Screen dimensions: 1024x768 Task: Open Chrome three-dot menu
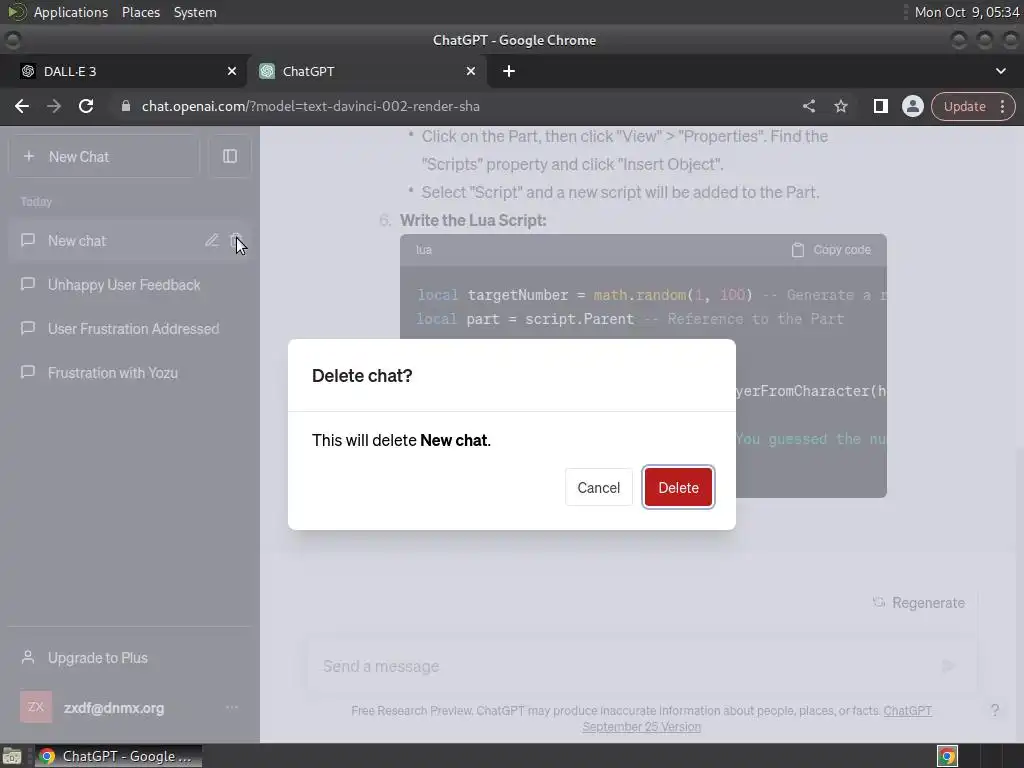[x=1003, y=106]
